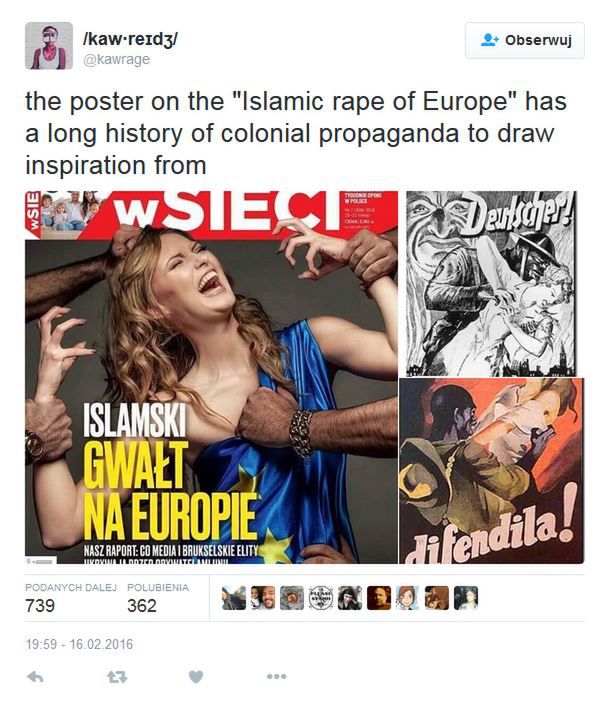Image resolution: width=605 pixels, height=707 pixels.
Task: Click the sixth liker avatar with brown portrait
Action: click(379, 598)
